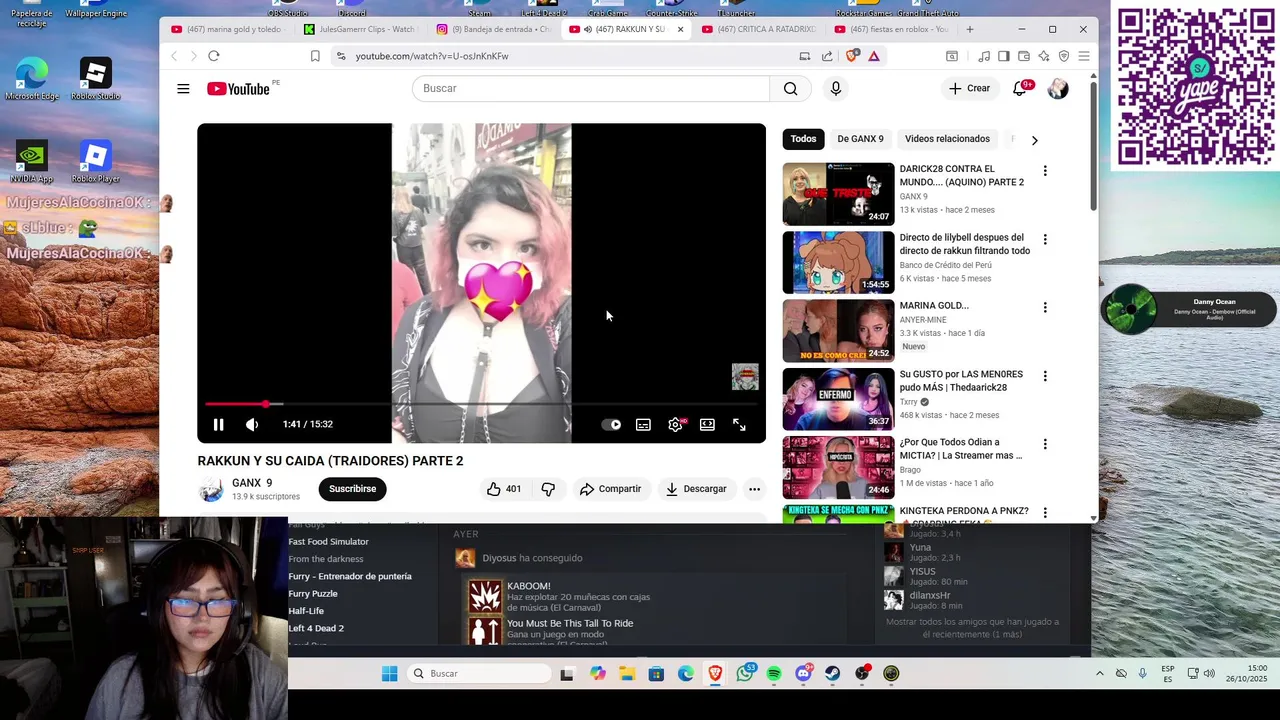
Task: Open Windows Start menu
Action: pos(390,674)
